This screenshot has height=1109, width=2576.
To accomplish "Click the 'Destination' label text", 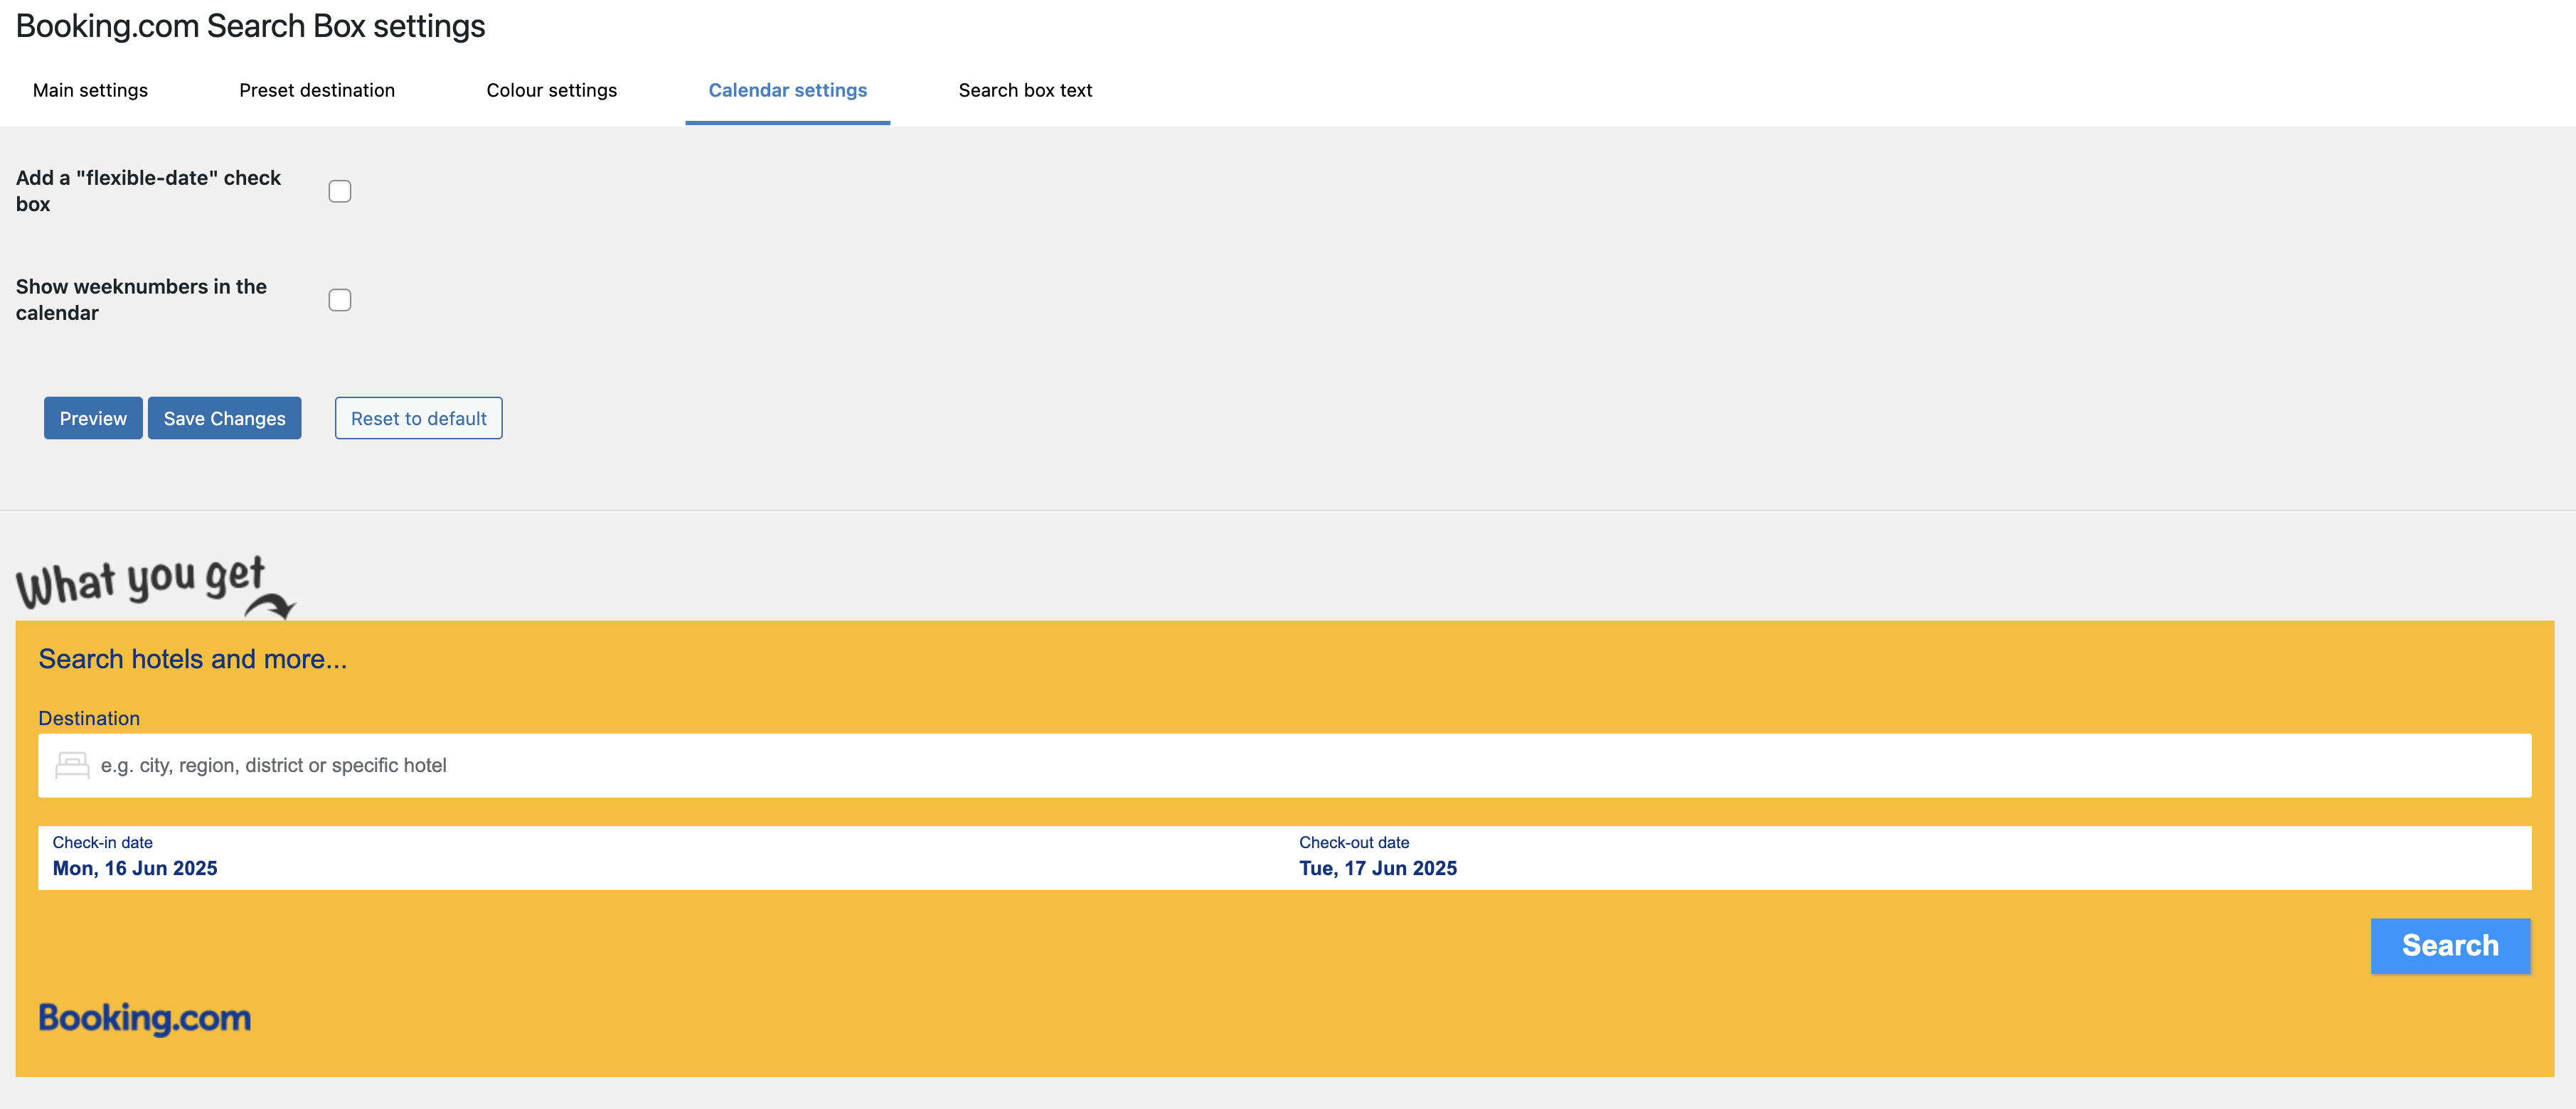I will tap(89, 718).
